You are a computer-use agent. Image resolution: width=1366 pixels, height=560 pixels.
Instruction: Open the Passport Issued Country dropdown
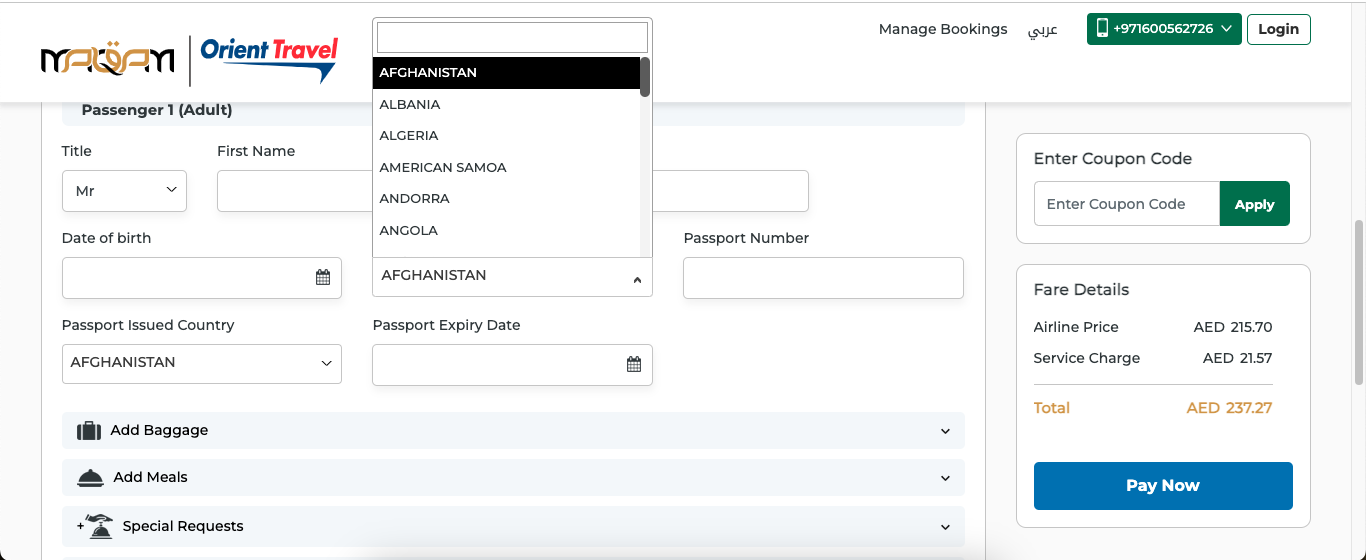click(x=201, y=363)
